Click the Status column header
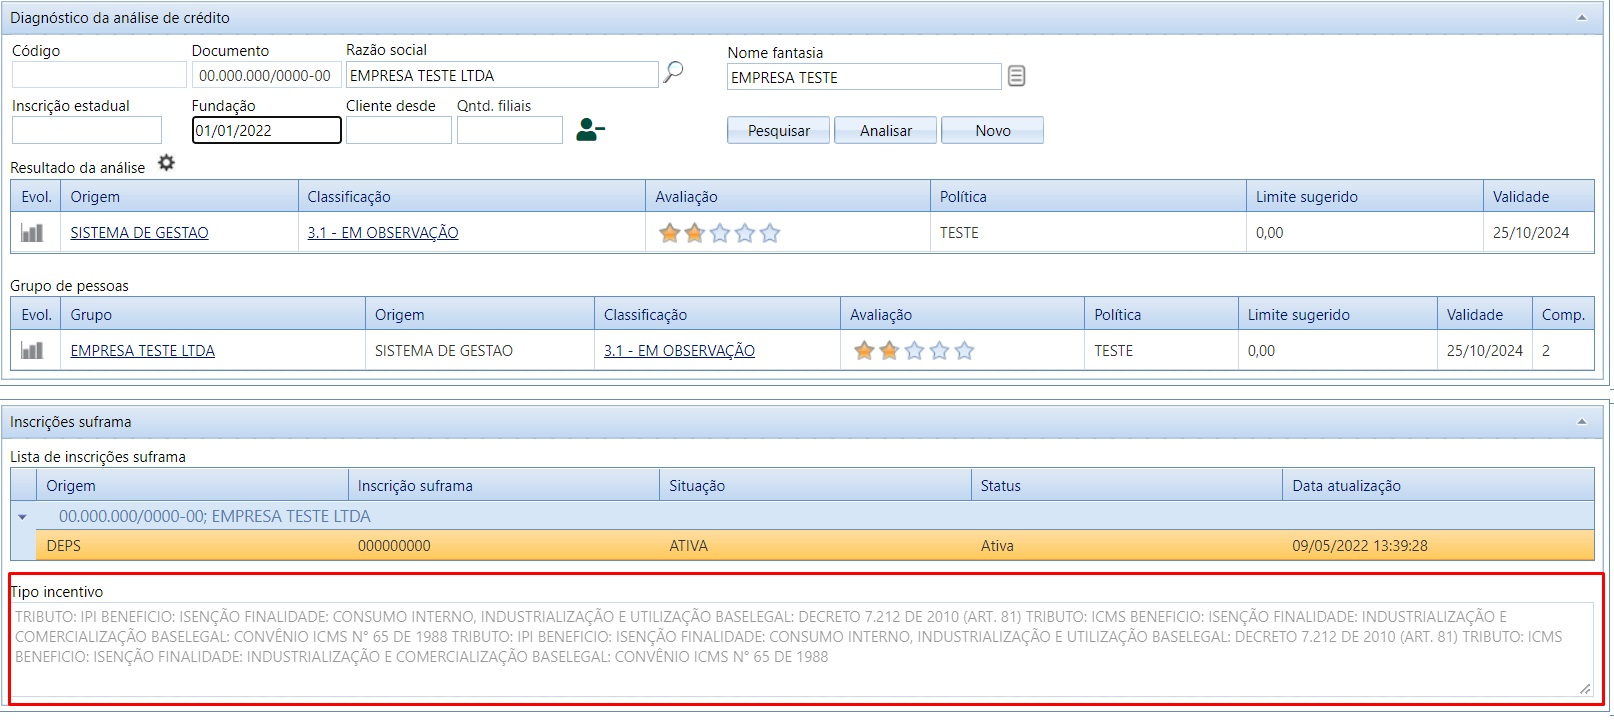1614x720 pixels. [1126, 486]
